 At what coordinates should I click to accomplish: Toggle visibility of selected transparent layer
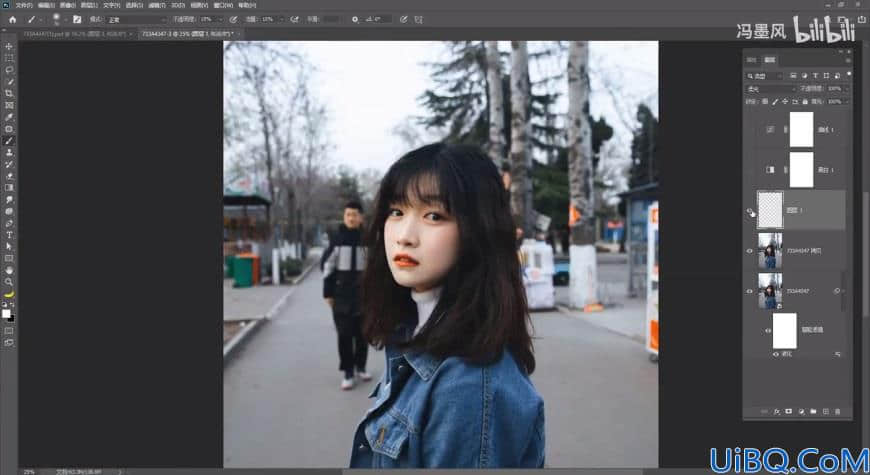pos(750,211)
